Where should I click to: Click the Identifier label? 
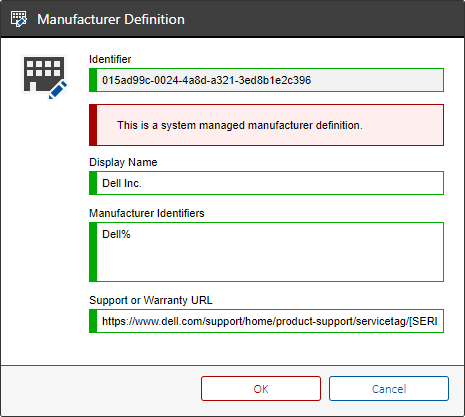pos(110,59)
